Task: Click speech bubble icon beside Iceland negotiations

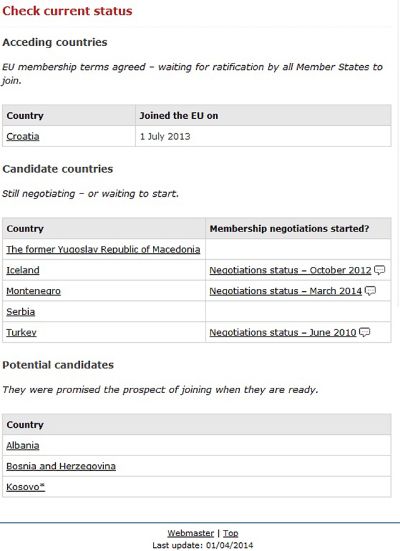Action: coord(379,270)
